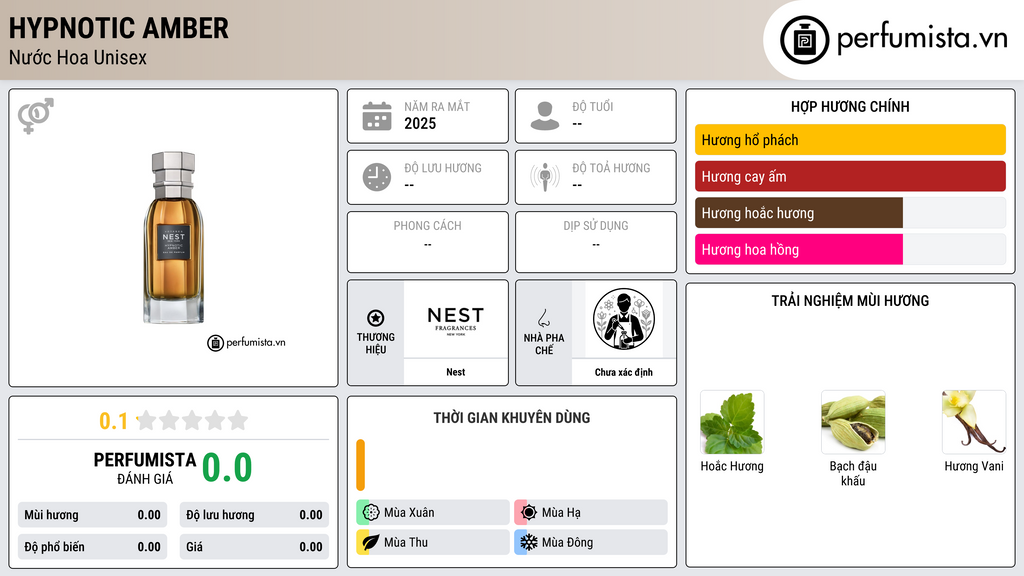Viewport: 1024px width, 576px height.
Task: Click the Mùi hương score row
Action: point(92,515)
